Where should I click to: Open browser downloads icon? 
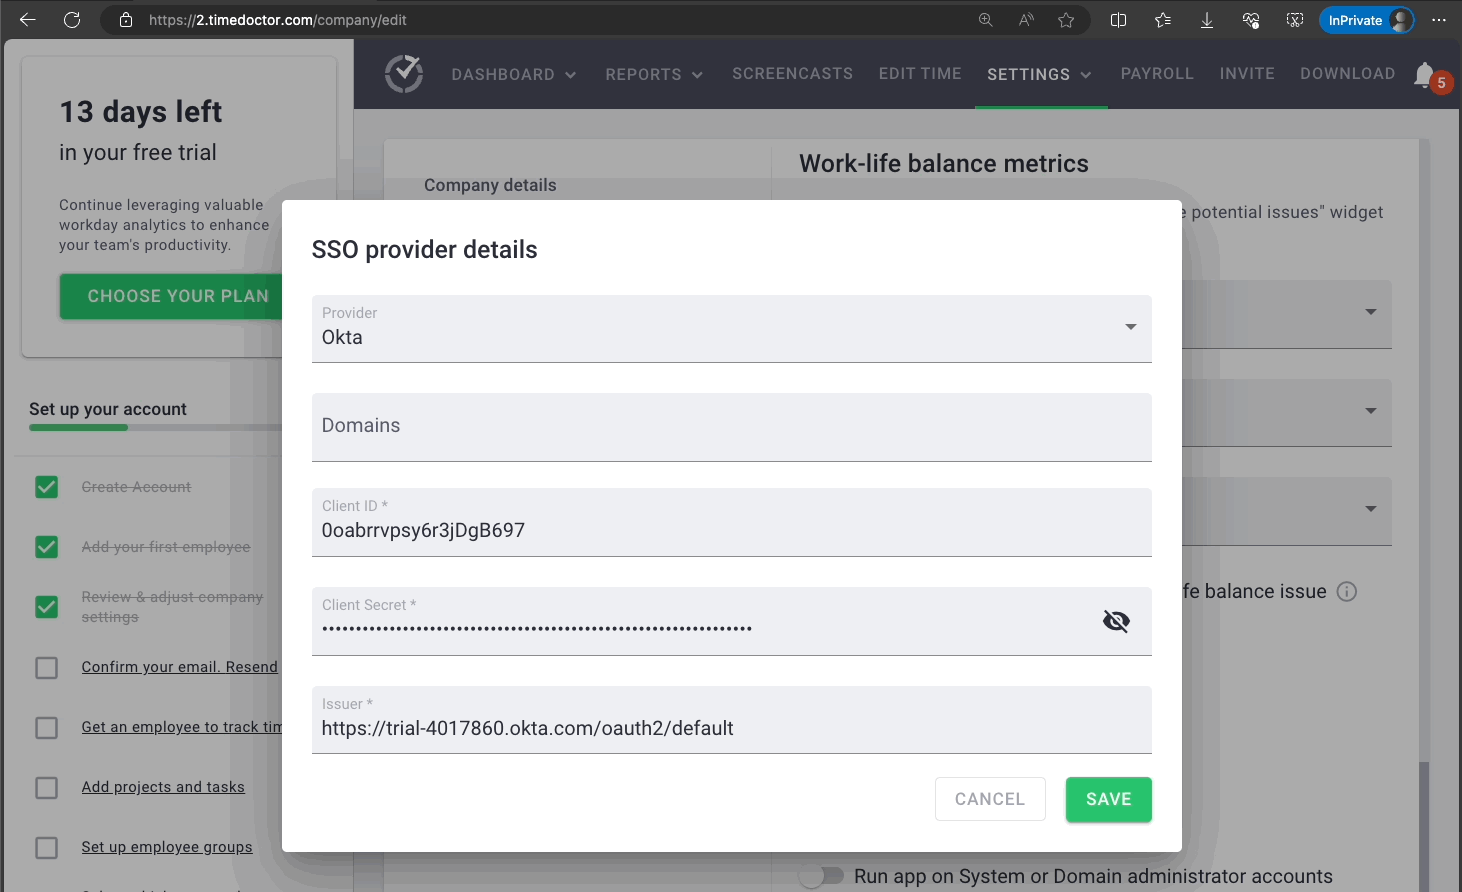1207,20
